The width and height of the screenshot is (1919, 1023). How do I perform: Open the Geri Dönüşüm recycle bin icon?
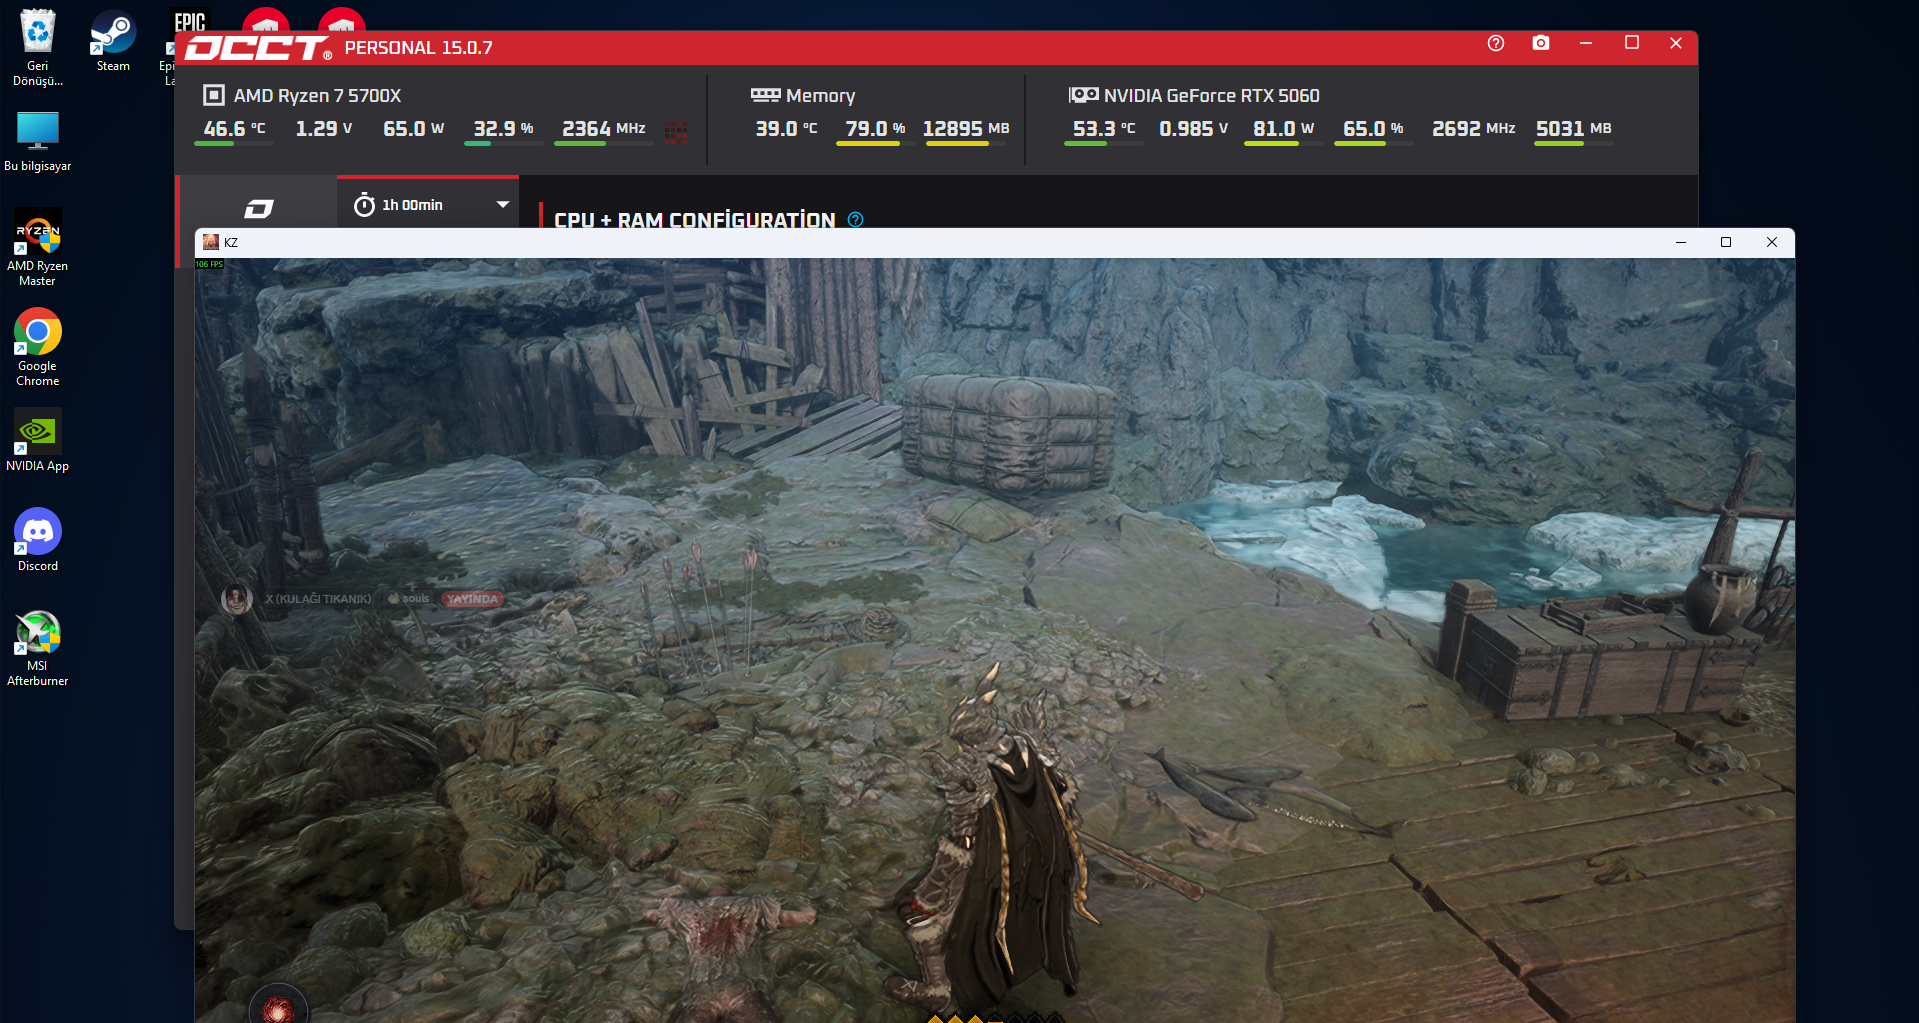point(38,47)
